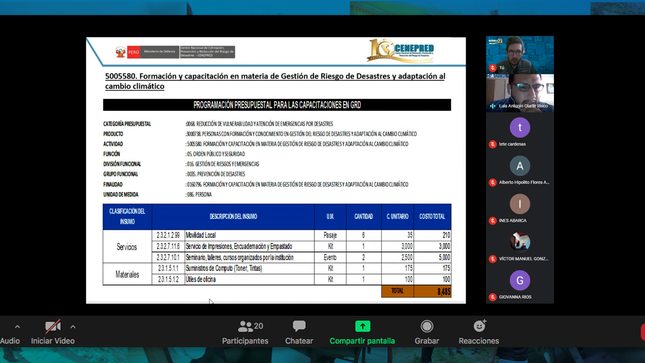
Task: Click the green Compartir pantalla icon
Action: point(362,326)
